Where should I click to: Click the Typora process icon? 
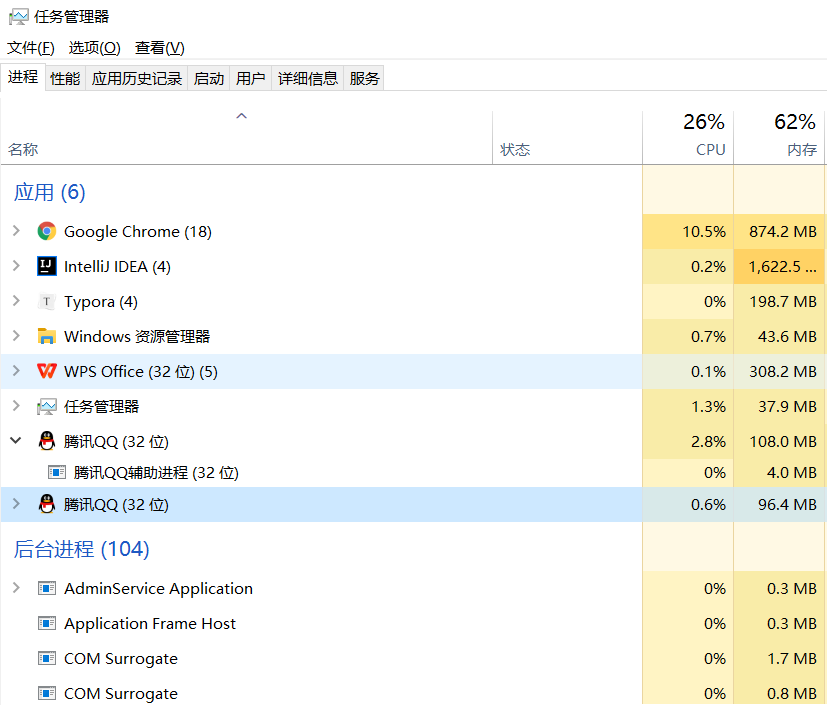47,302
